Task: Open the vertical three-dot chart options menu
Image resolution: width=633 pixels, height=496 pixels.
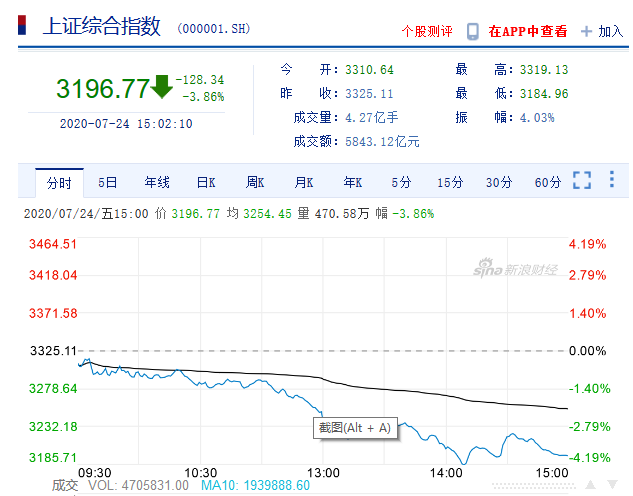Action: [613, 181]
